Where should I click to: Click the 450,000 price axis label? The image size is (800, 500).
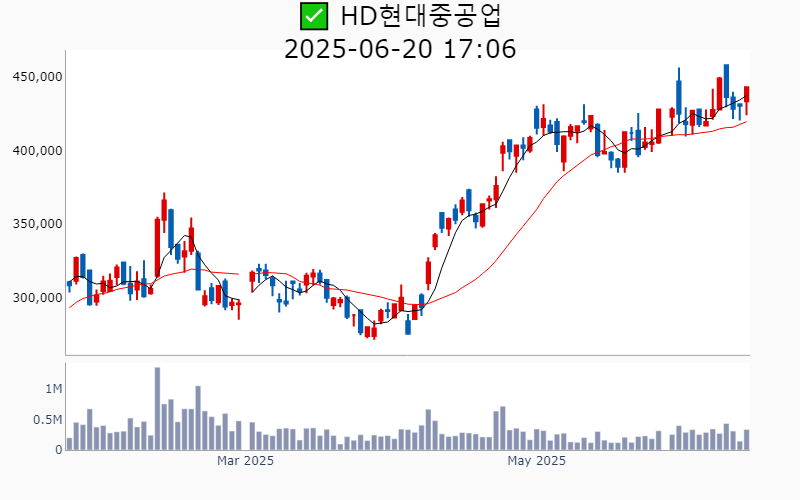click(37, 77)
